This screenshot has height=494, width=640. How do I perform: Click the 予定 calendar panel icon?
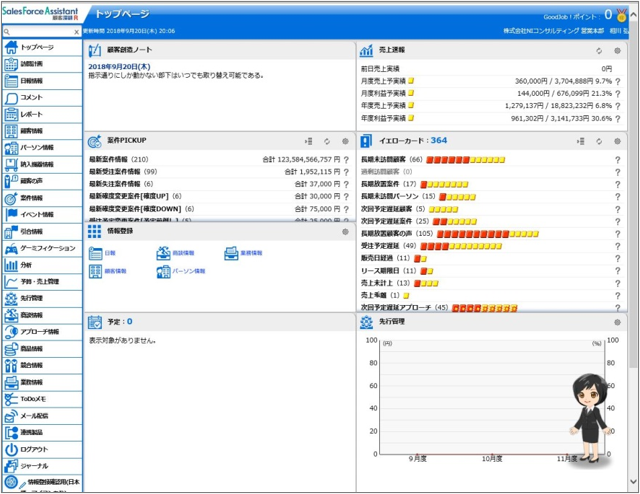click(x=95, y=322)
